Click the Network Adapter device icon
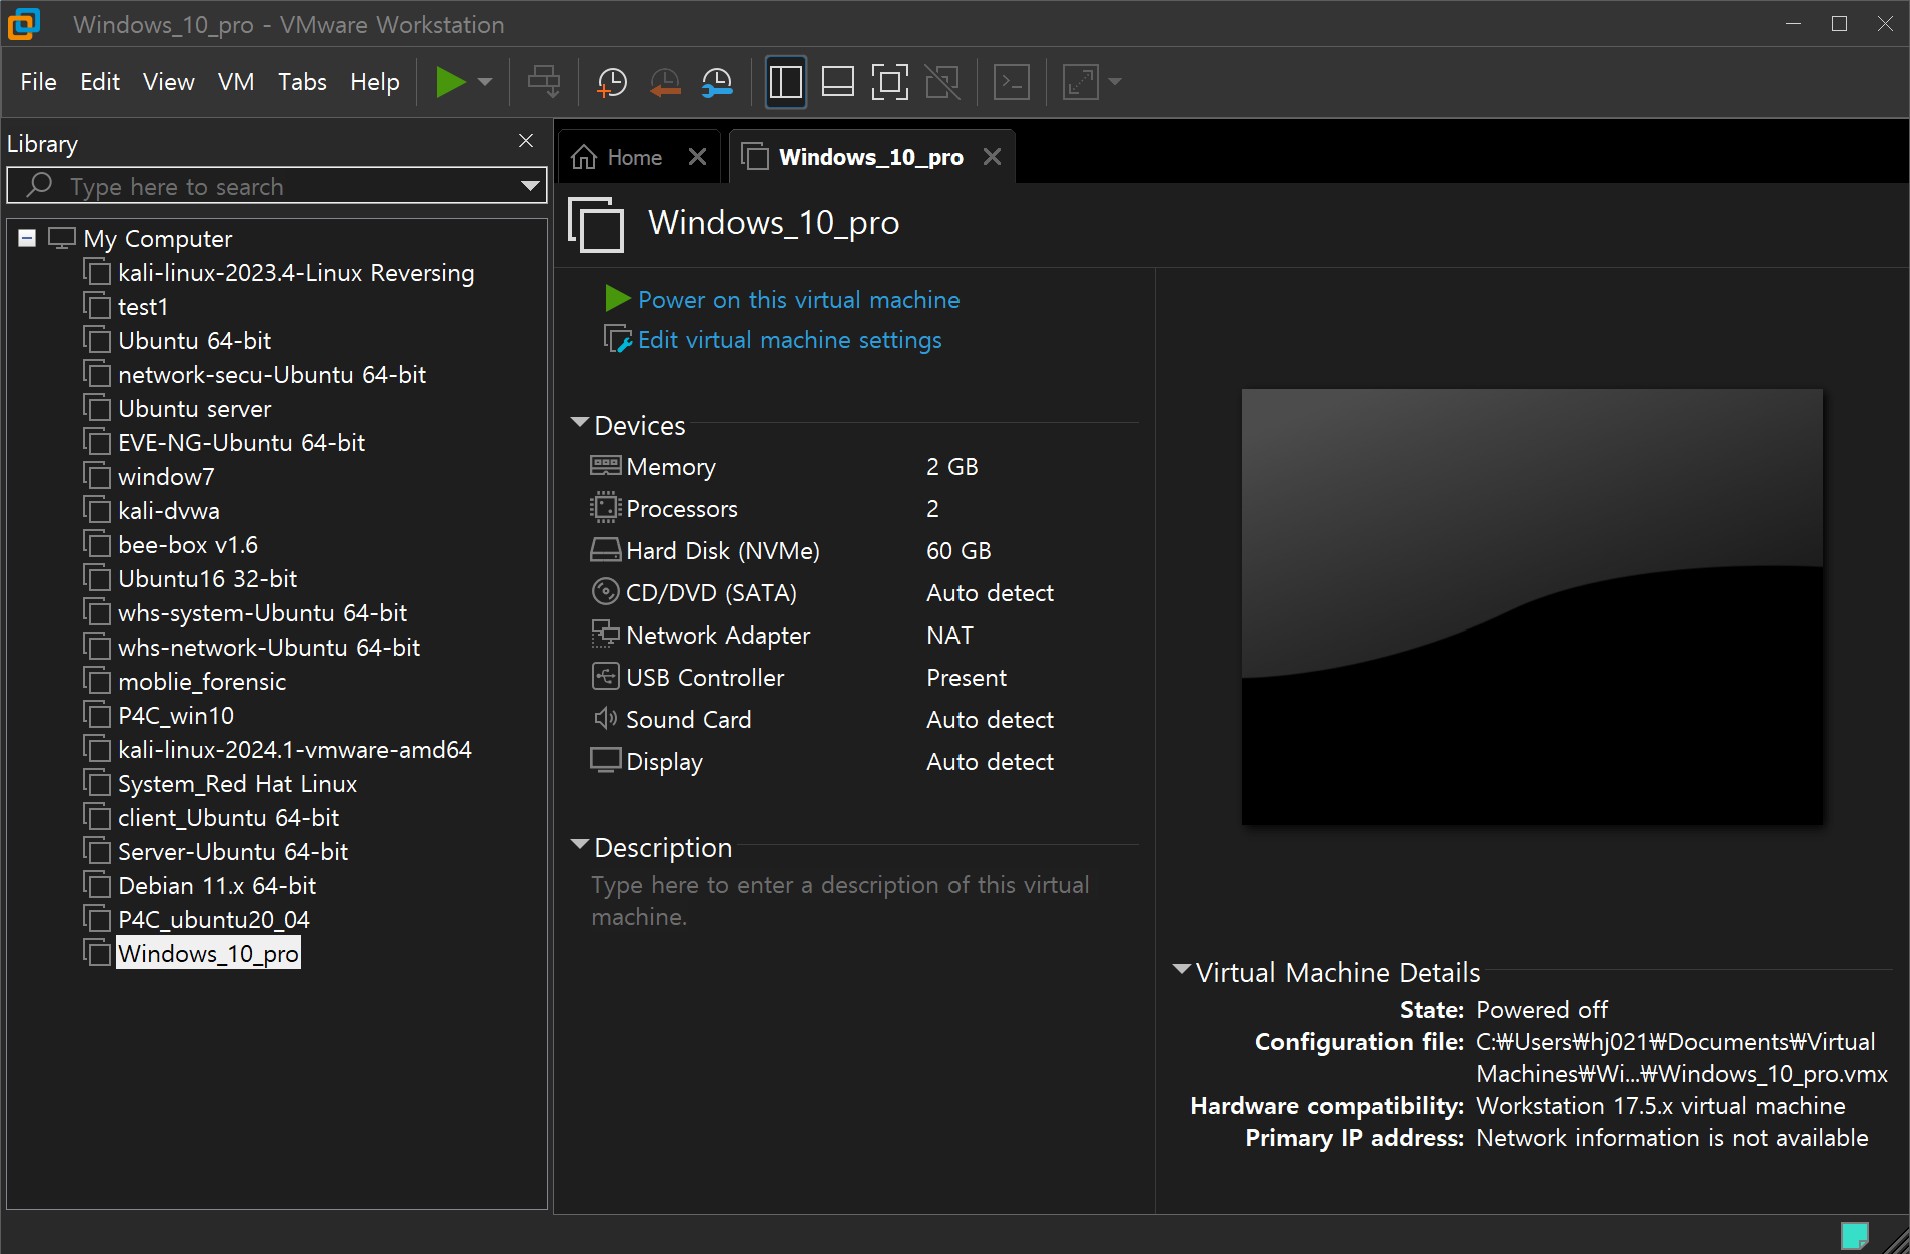The height and width of the screenshot is (1254, 1910). (605, 634)
